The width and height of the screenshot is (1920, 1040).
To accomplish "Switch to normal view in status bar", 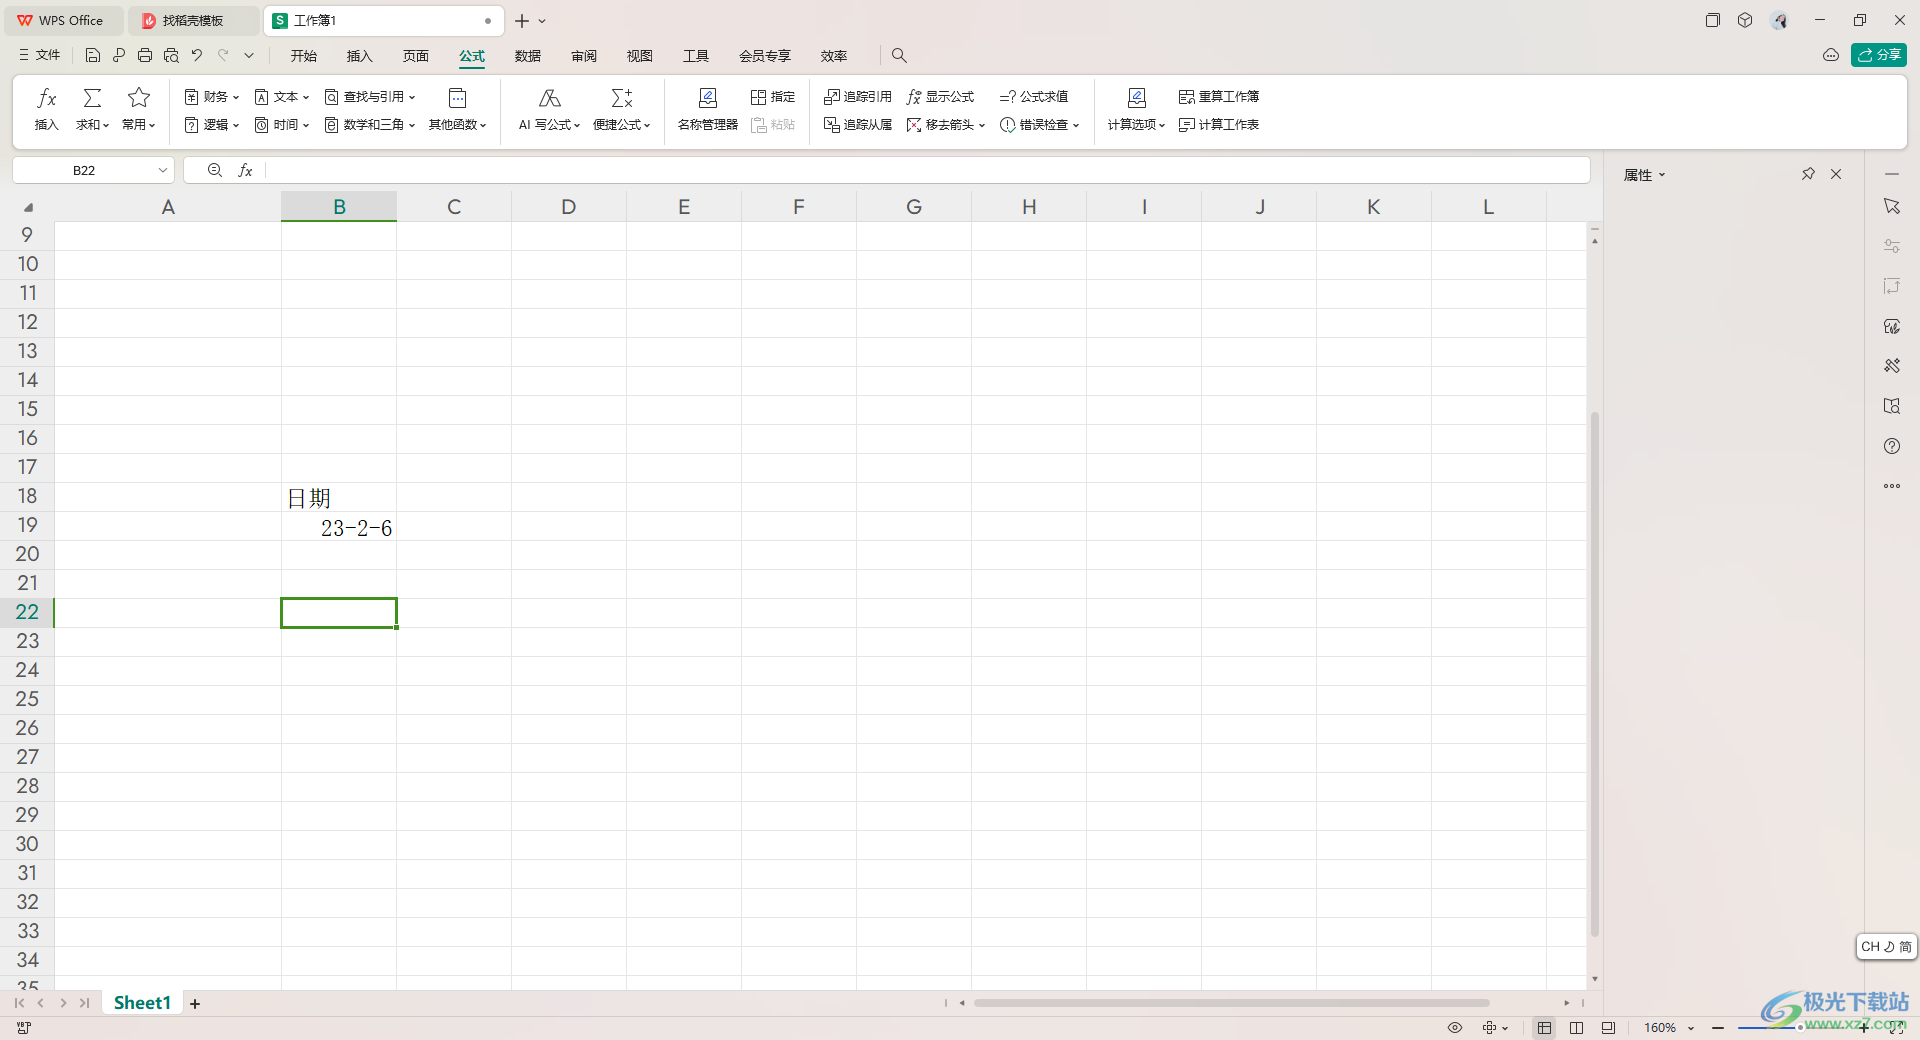I will [1545, 1028].
